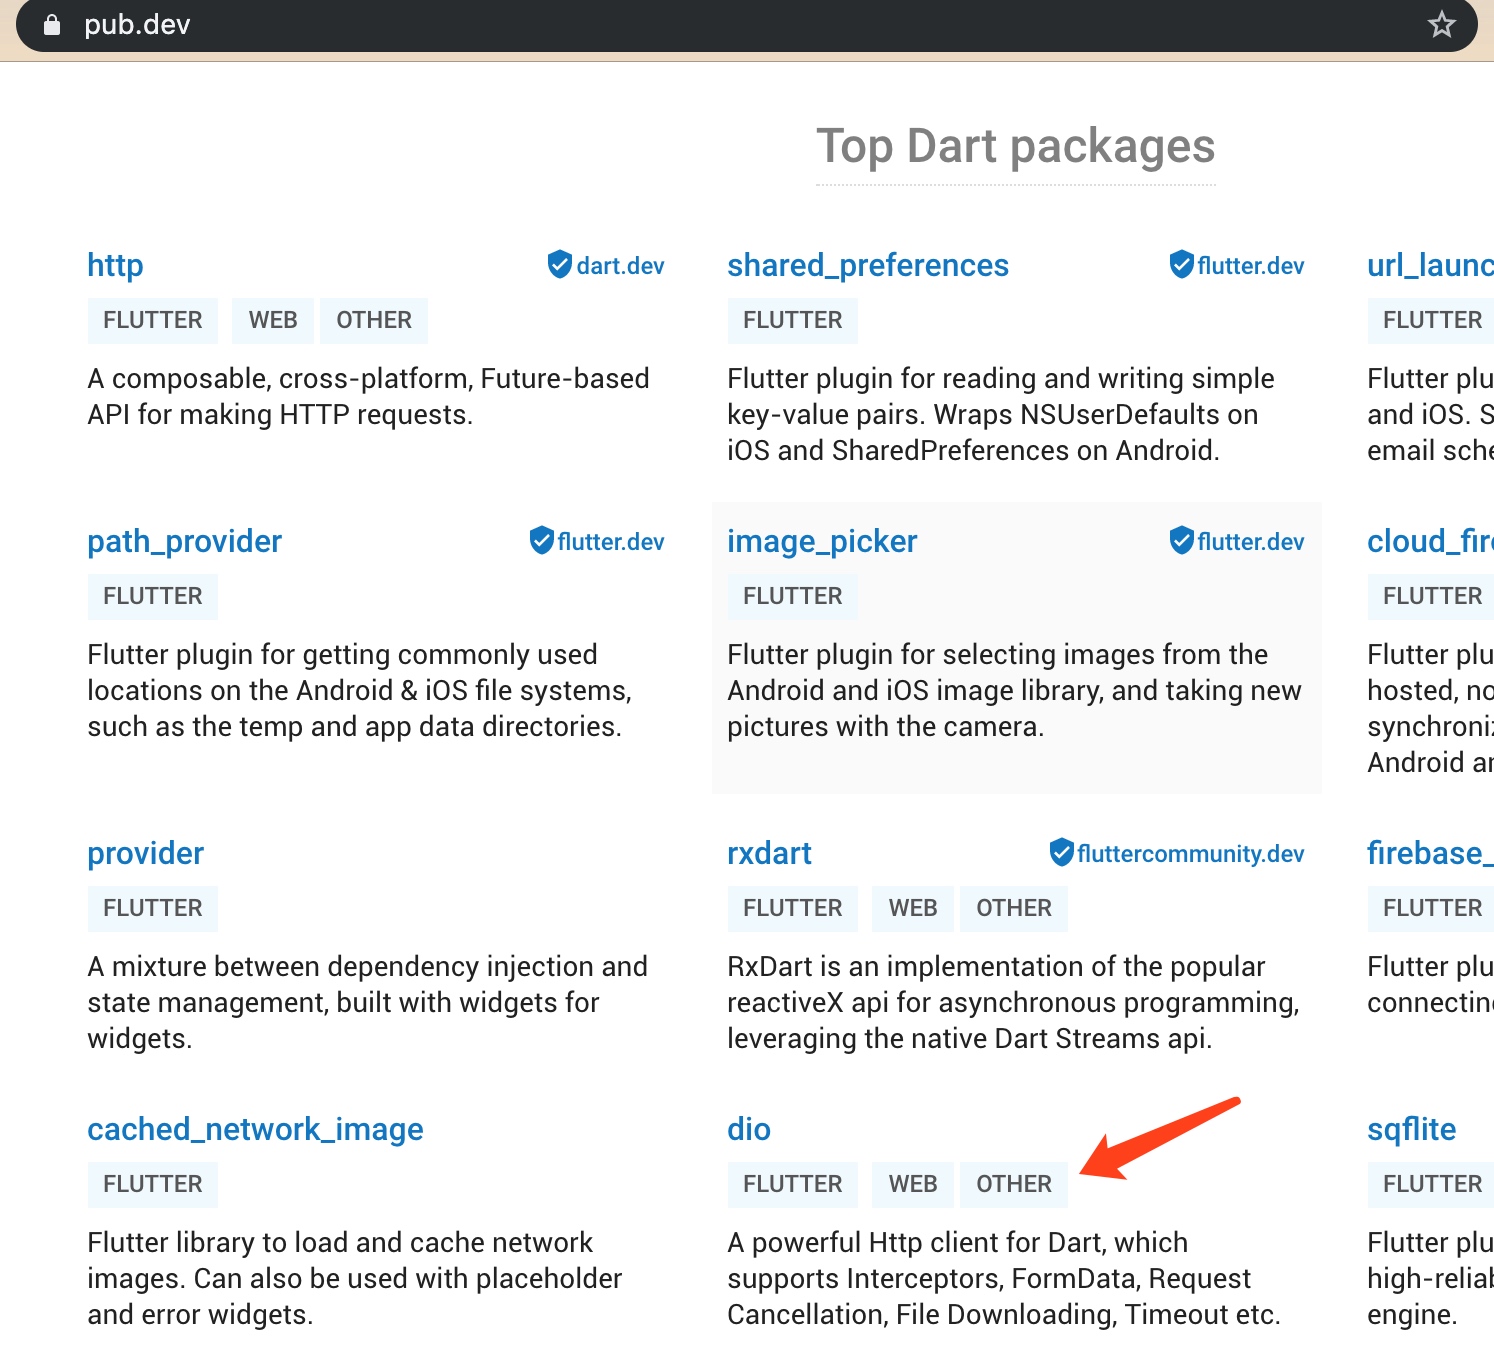Open the http package page

point(115,265)
